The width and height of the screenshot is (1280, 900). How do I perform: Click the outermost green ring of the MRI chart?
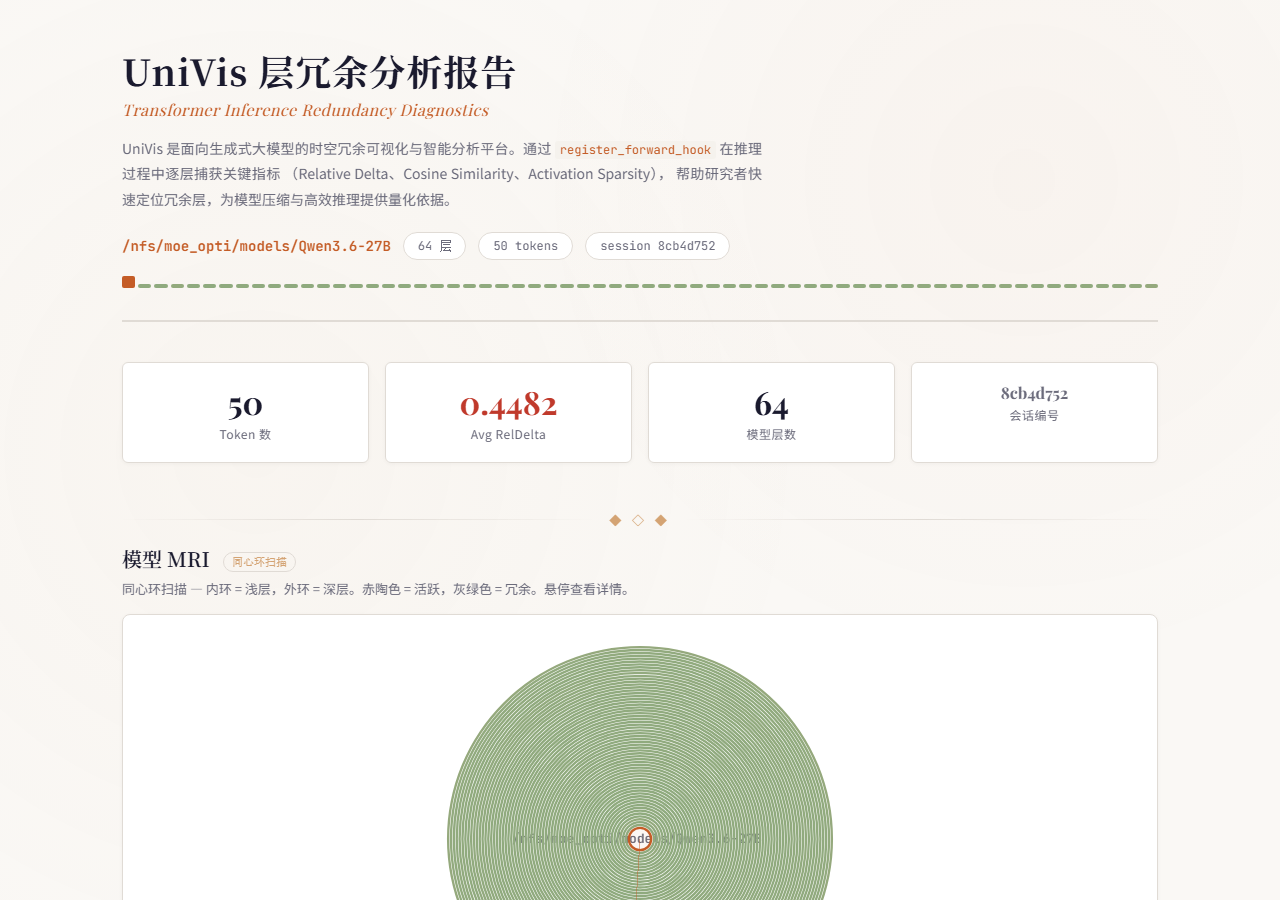(x=640, y=648)
